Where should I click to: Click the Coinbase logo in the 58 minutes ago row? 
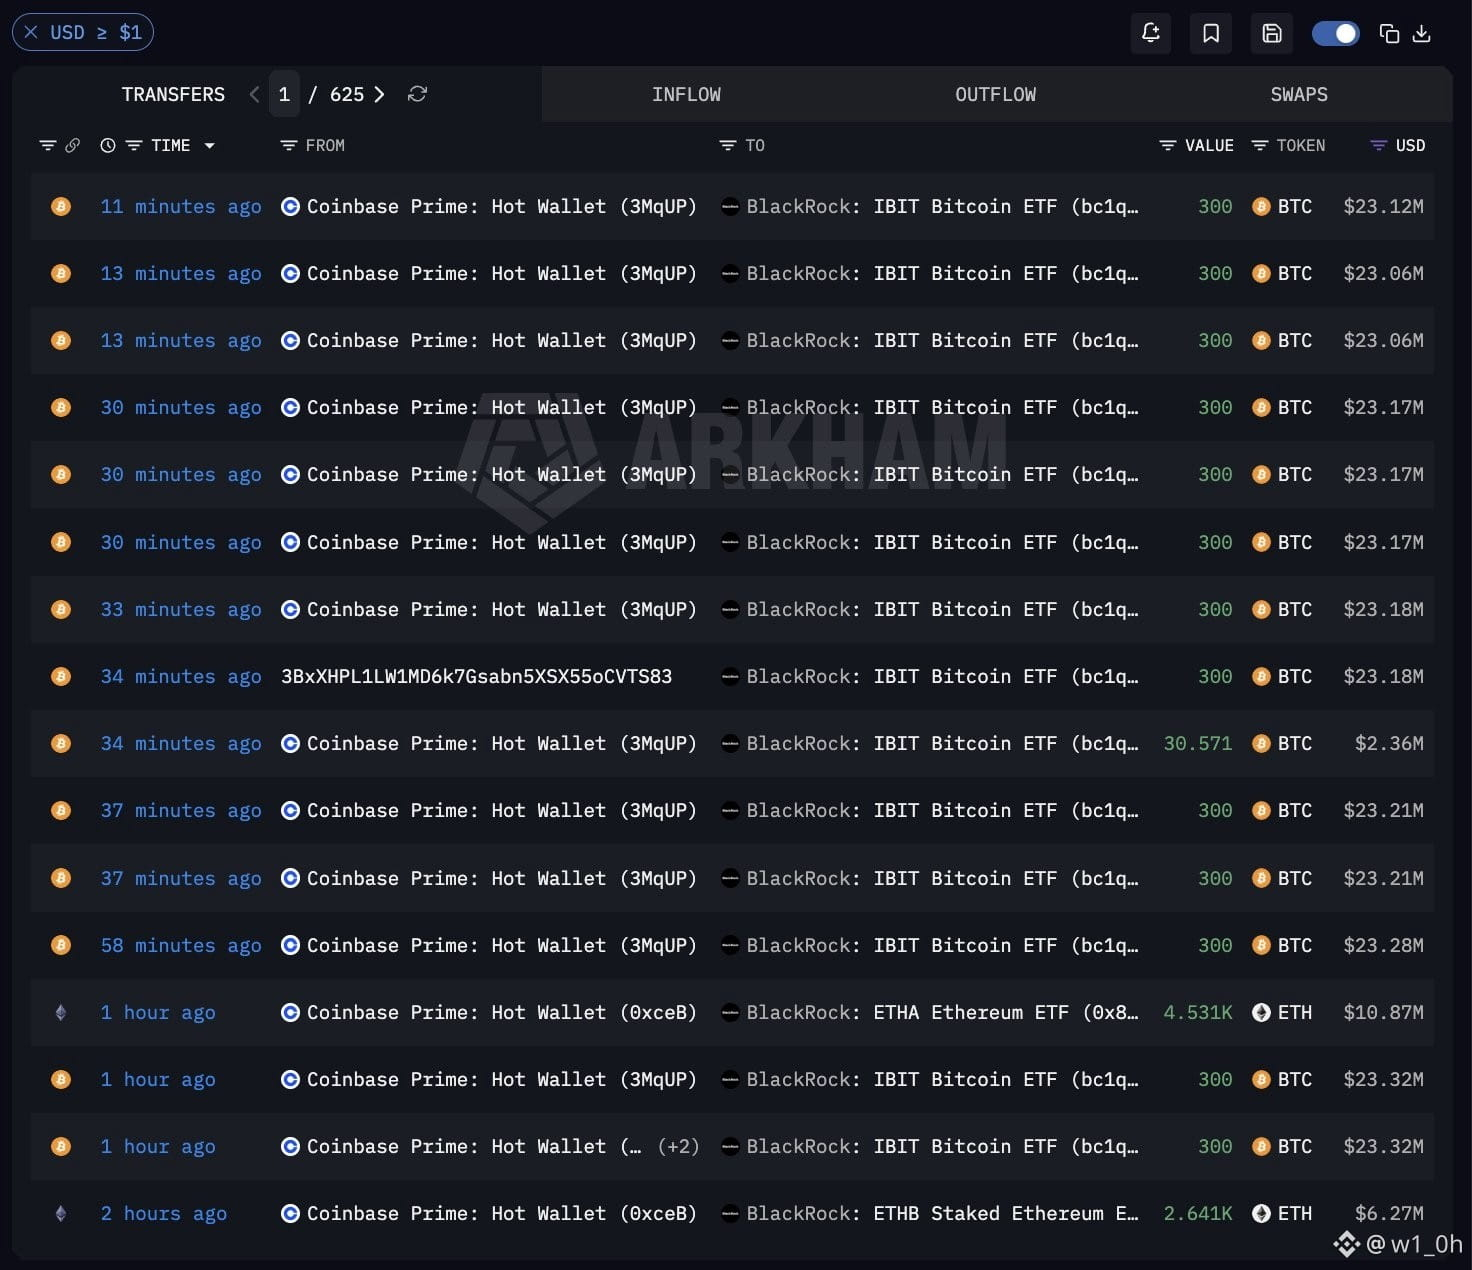(x=290, y=946)
